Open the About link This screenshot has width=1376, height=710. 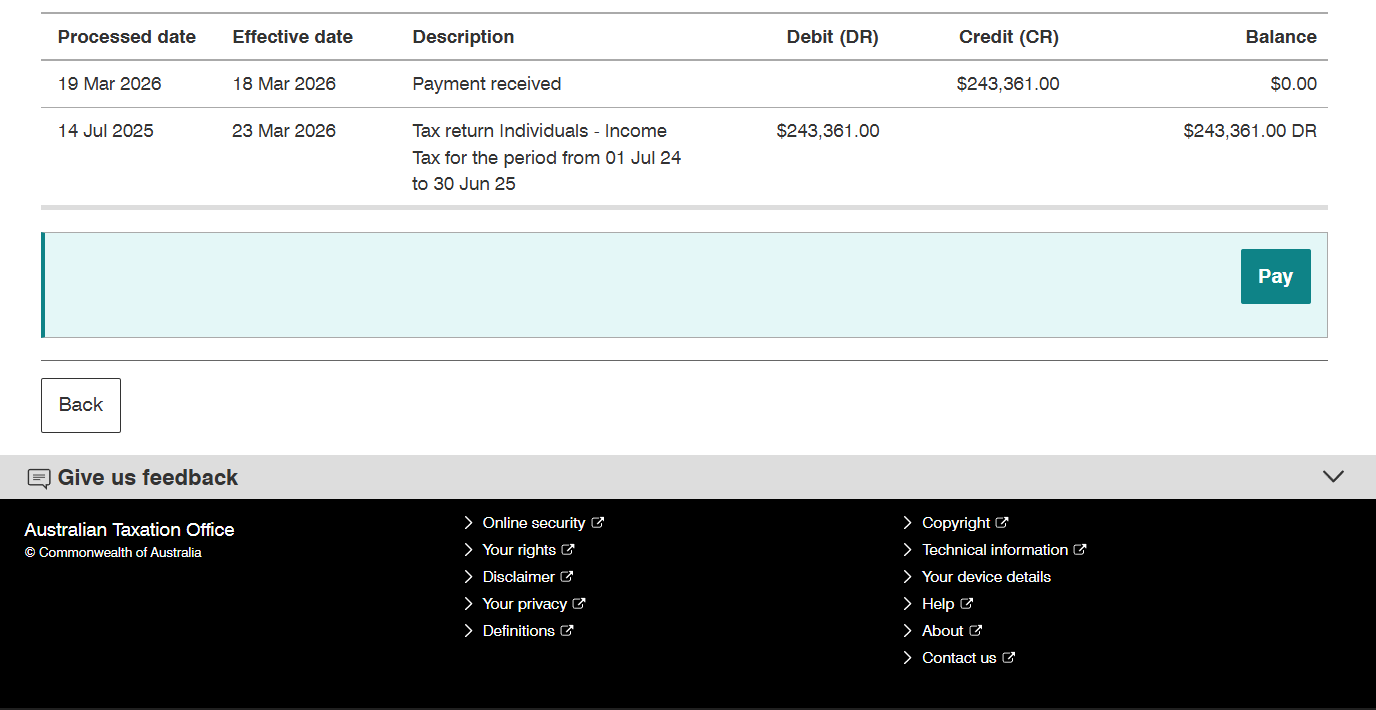(x=943, y=631)
